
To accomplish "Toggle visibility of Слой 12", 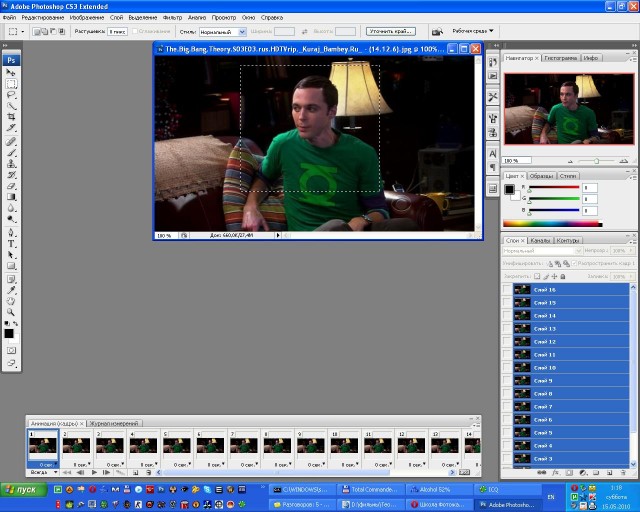I will (507, 342).
